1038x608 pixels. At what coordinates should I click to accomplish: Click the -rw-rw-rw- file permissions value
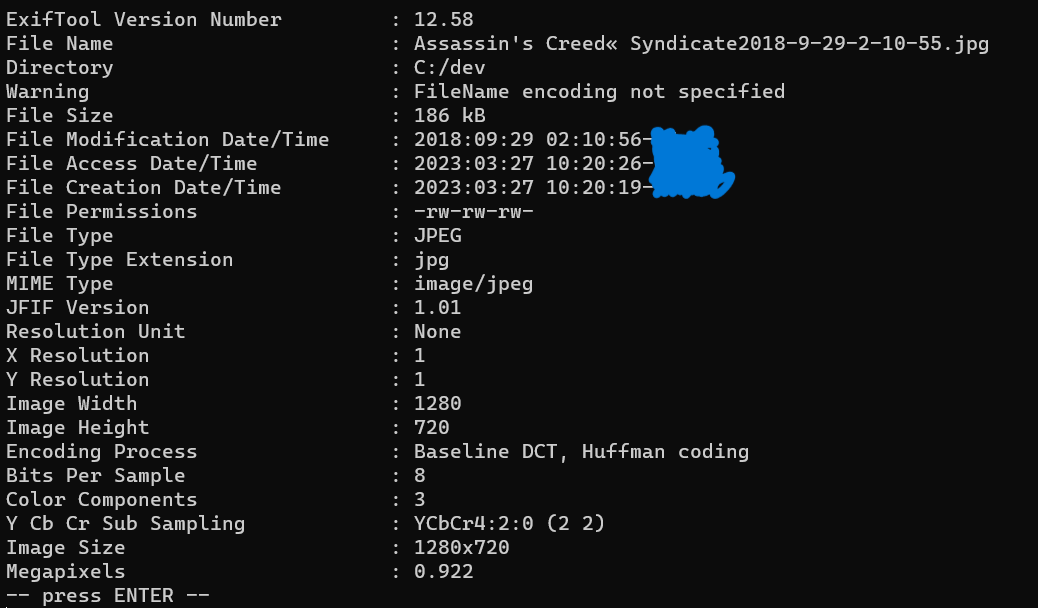[474, 212]
